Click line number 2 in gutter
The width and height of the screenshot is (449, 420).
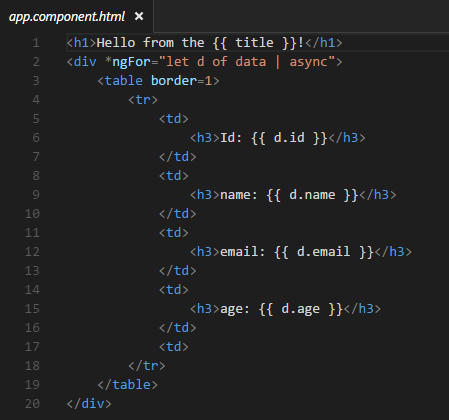(36, 62)
